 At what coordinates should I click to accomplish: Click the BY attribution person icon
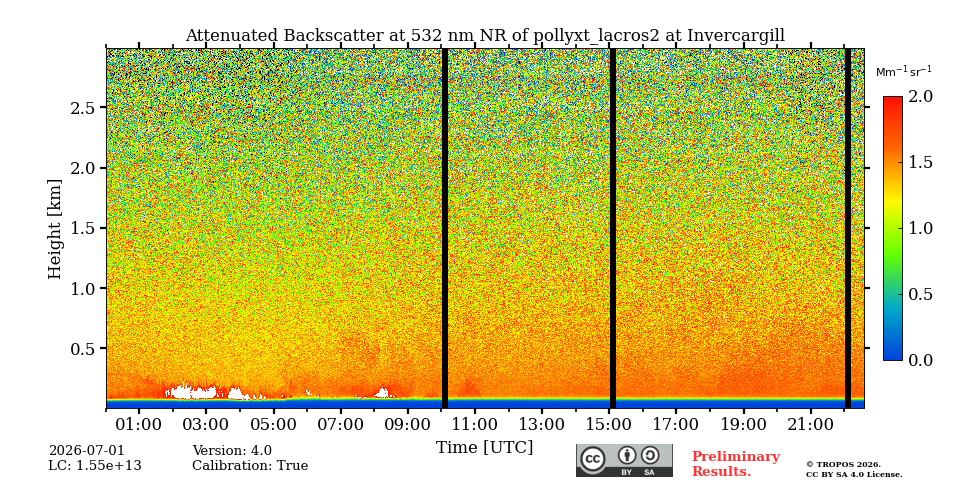626,456
